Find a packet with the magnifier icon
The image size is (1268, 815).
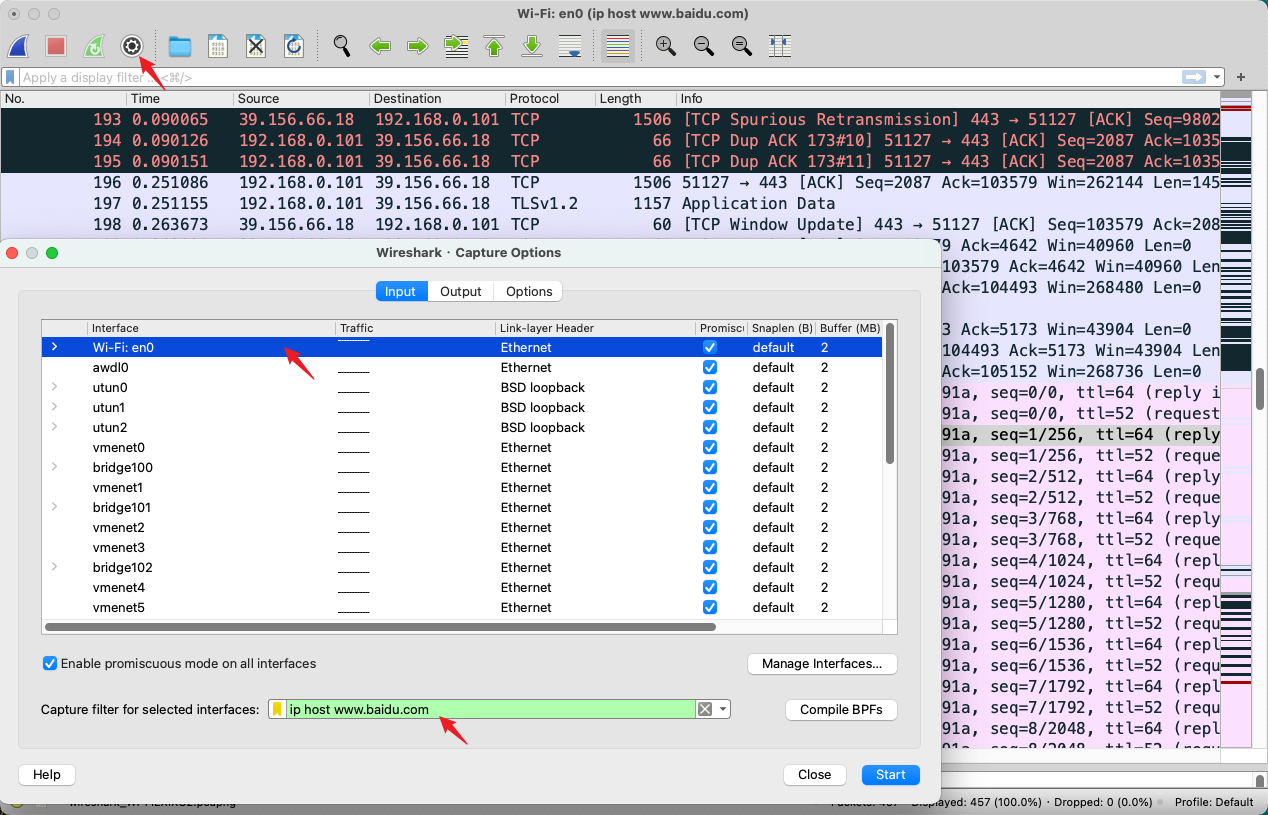(x=342, y=46)
